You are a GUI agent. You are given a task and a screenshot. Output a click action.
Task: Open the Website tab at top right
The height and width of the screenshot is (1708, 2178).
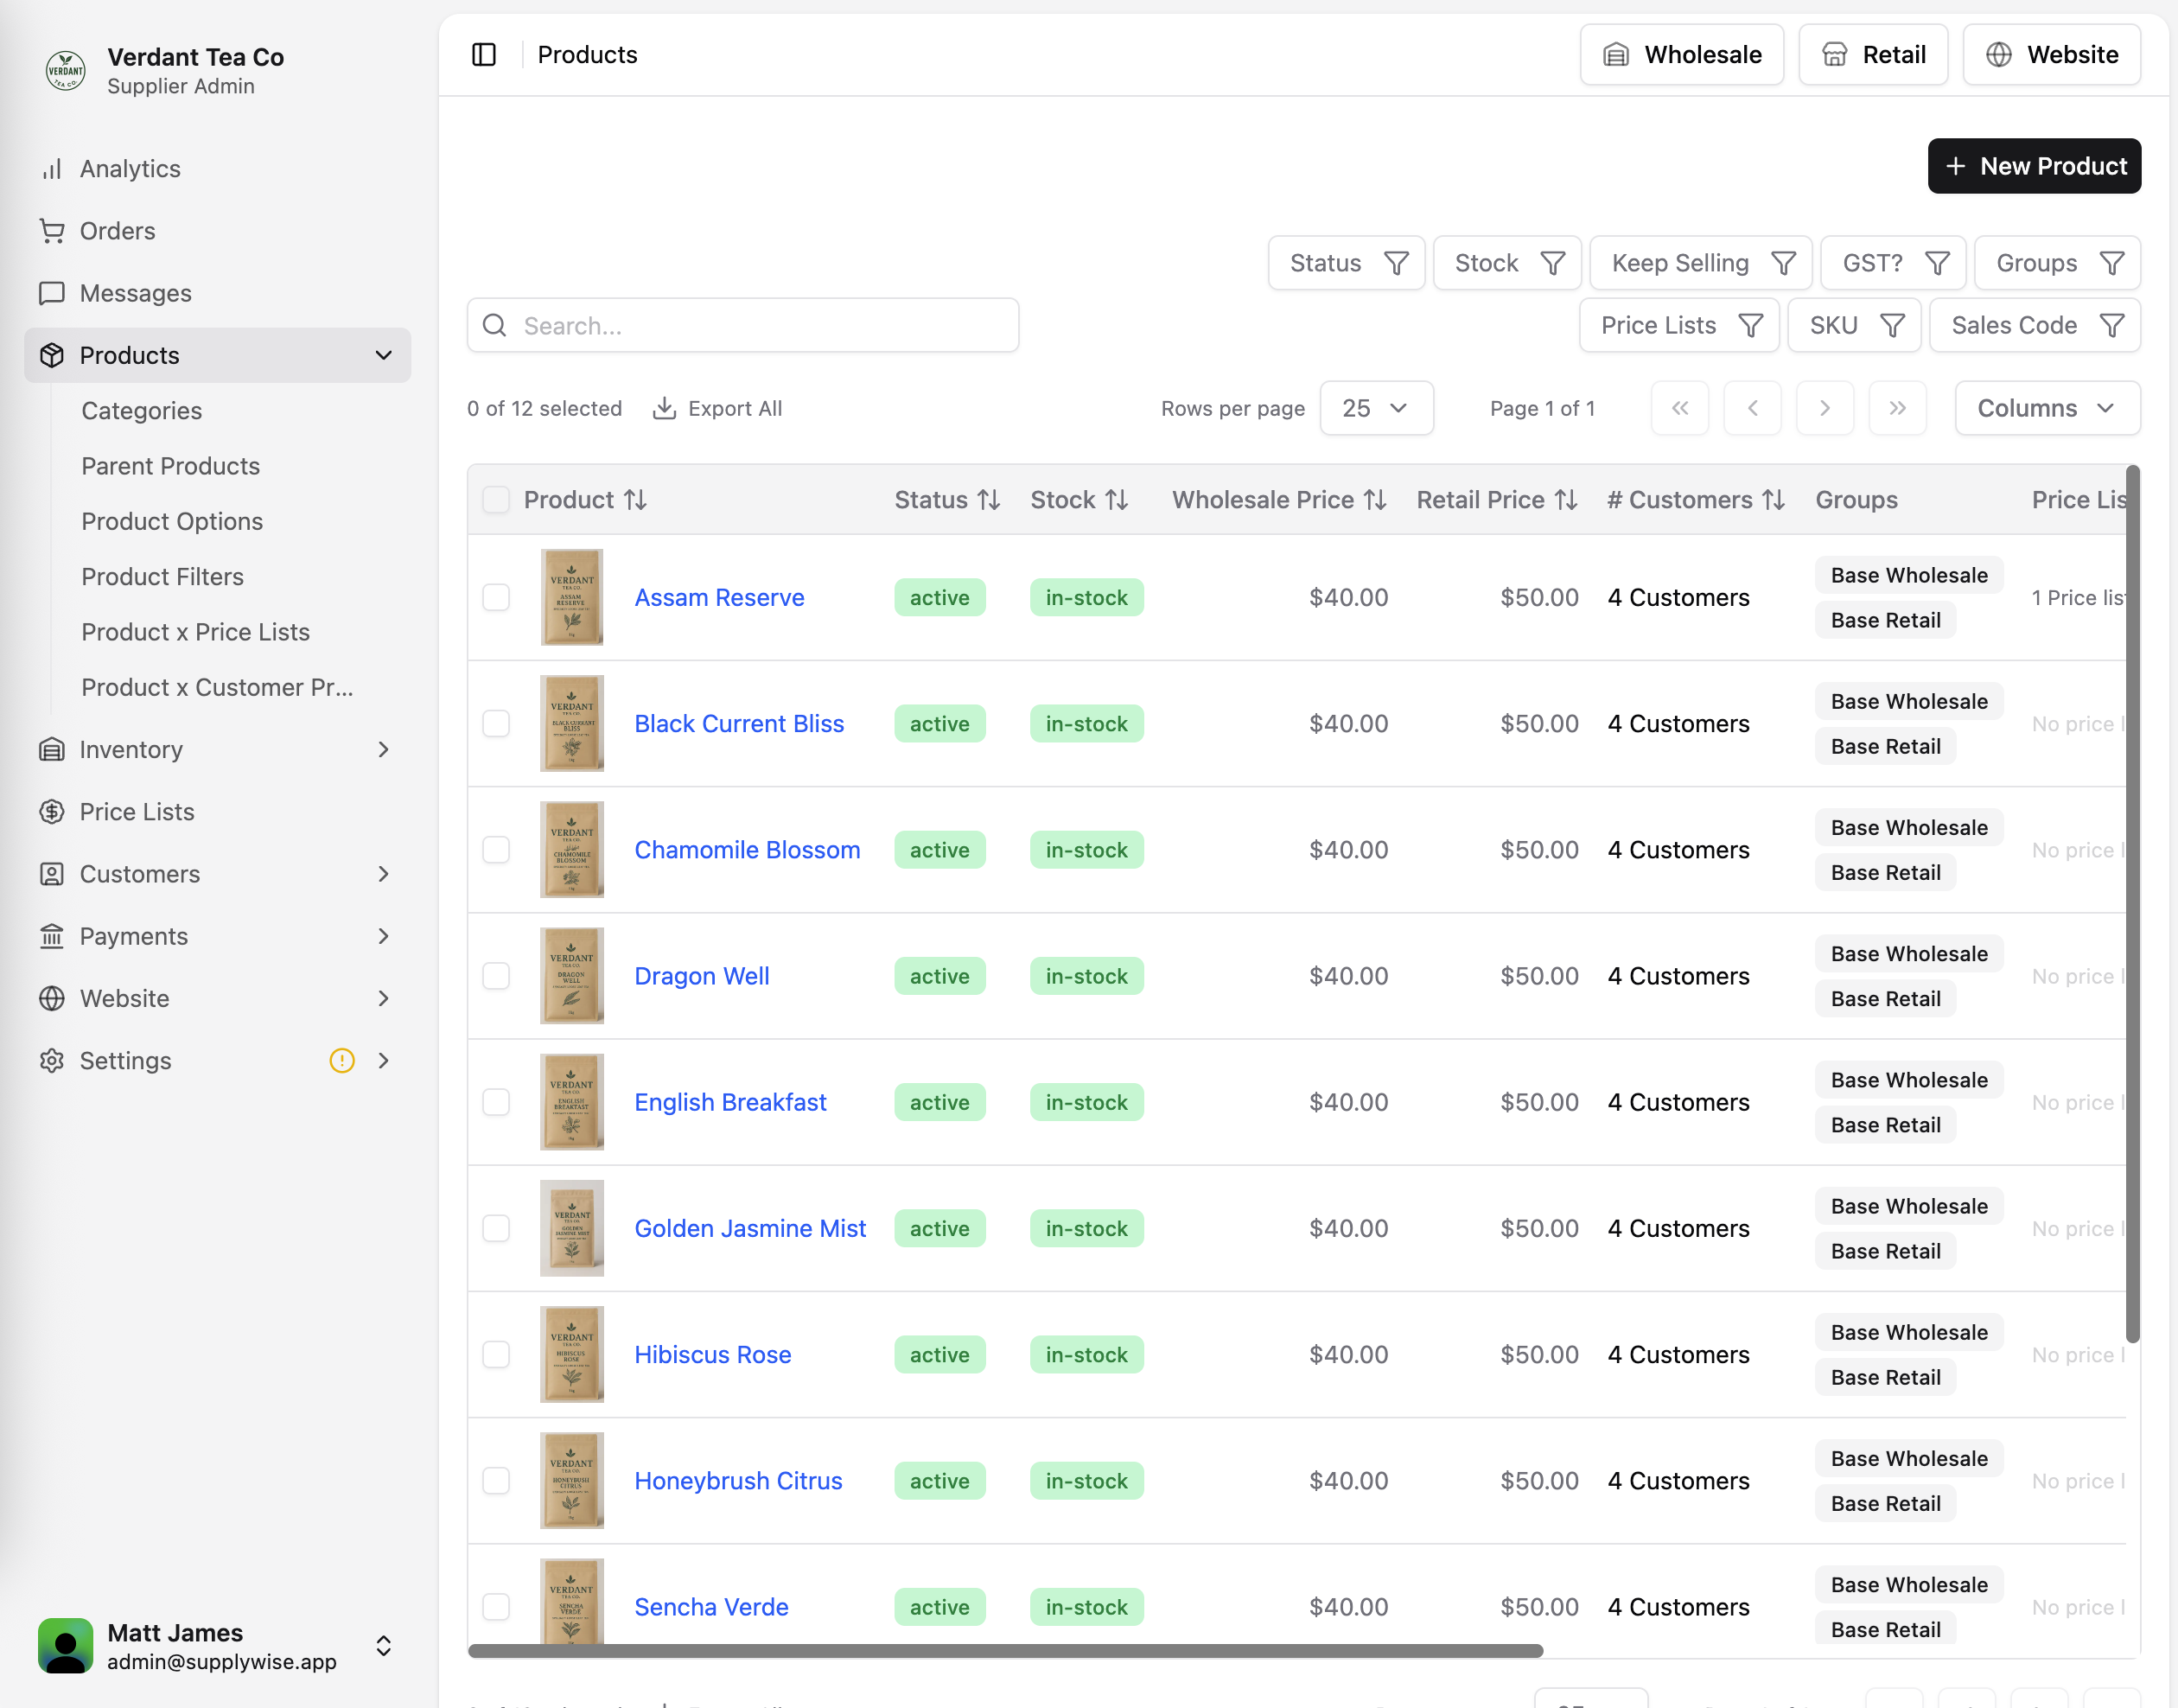[x=2050, y=54]
